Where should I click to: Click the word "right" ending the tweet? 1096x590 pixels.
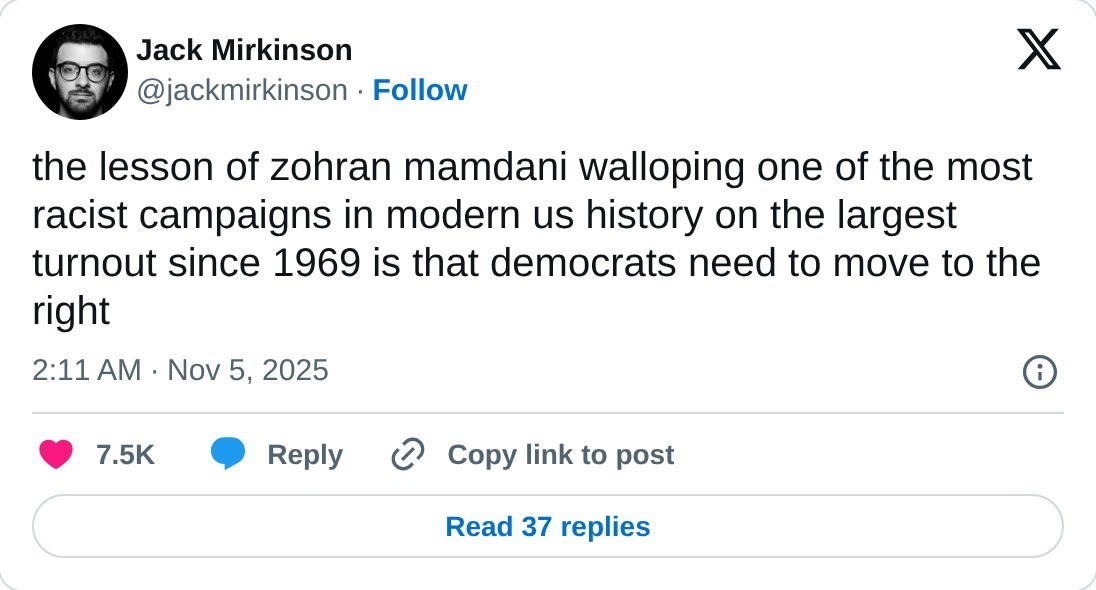point(70,312)
